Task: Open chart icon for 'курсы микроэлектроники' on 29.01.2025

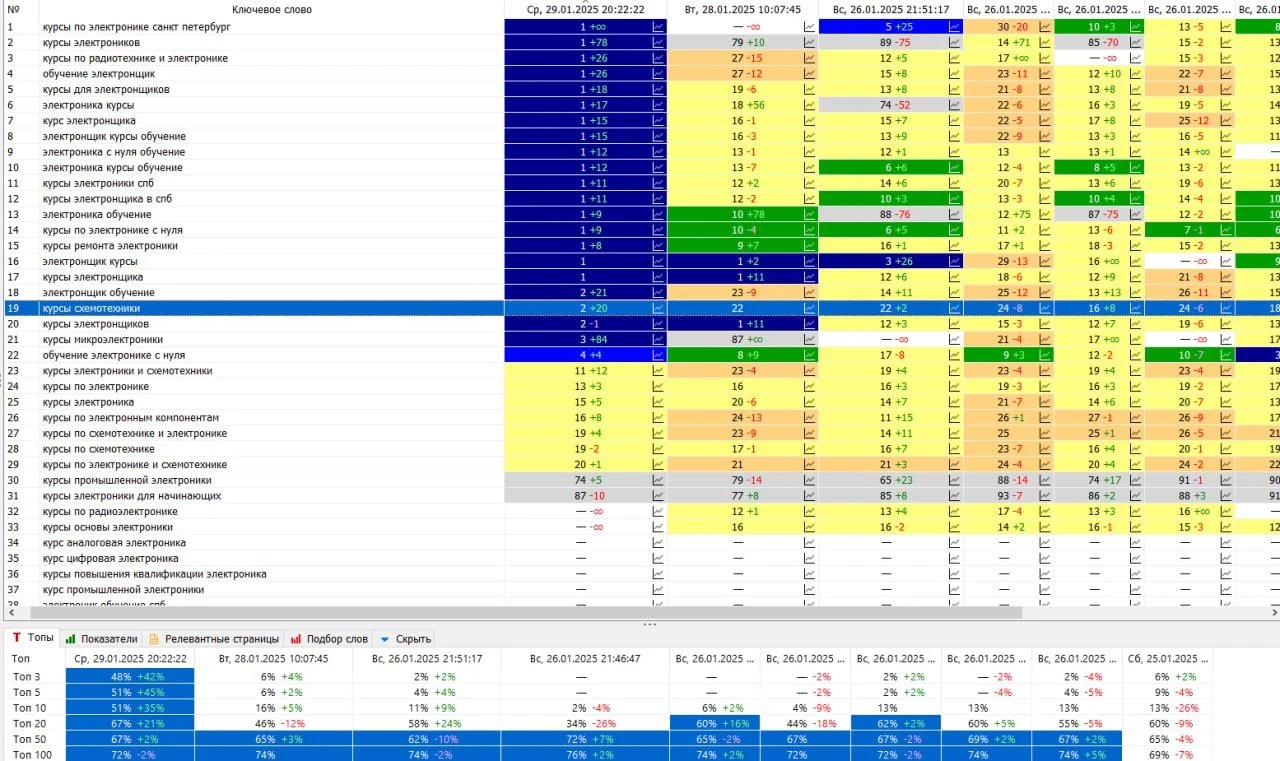Action: coord(658,340)
